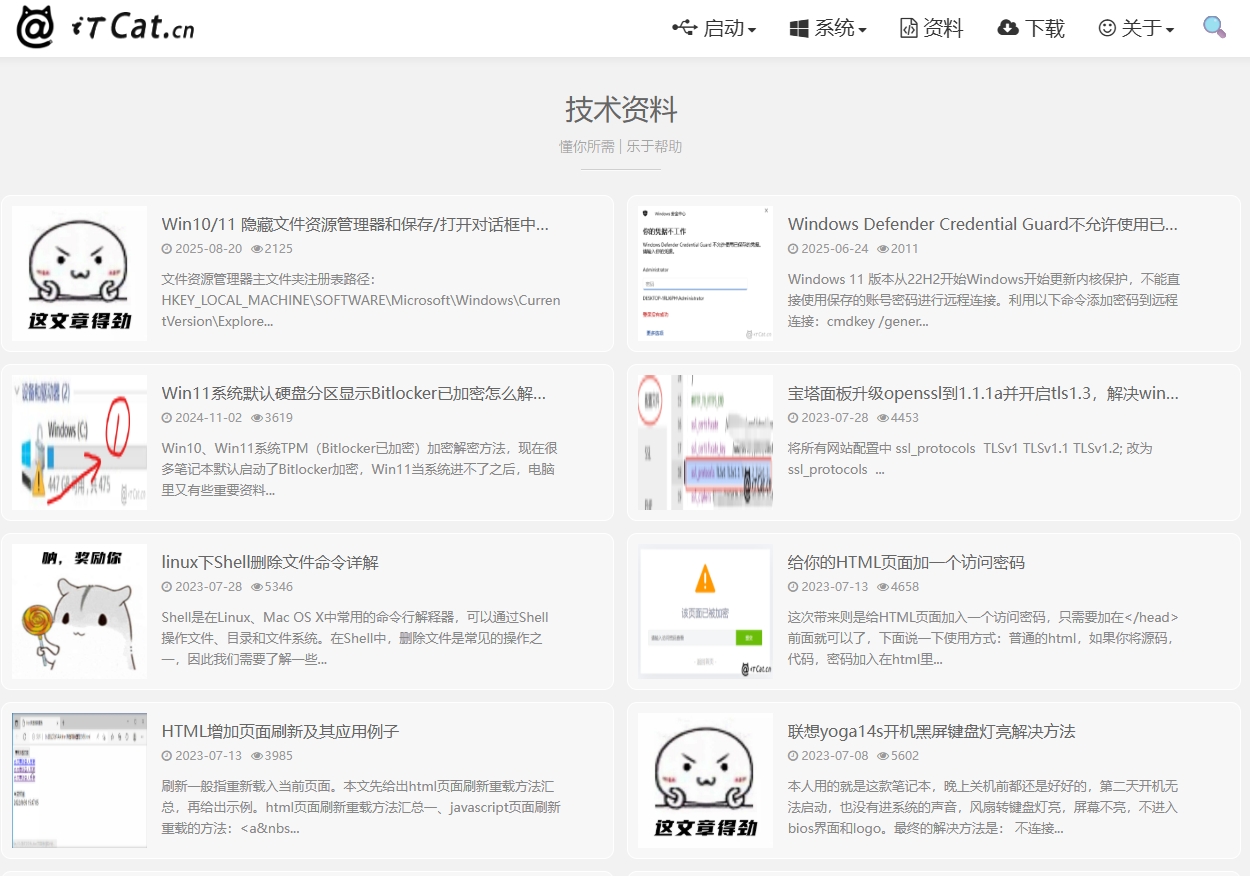
Task: Click the search magnifier icon
Action: coord(1214,28)
